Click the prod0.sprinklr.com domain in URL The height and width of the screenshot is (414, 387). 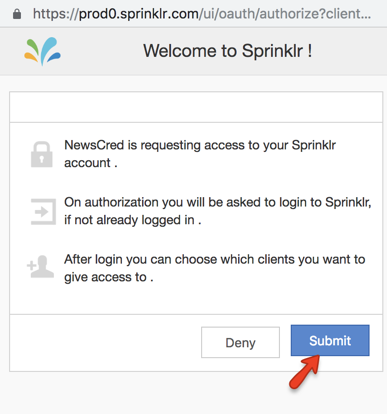click(138, 14)
